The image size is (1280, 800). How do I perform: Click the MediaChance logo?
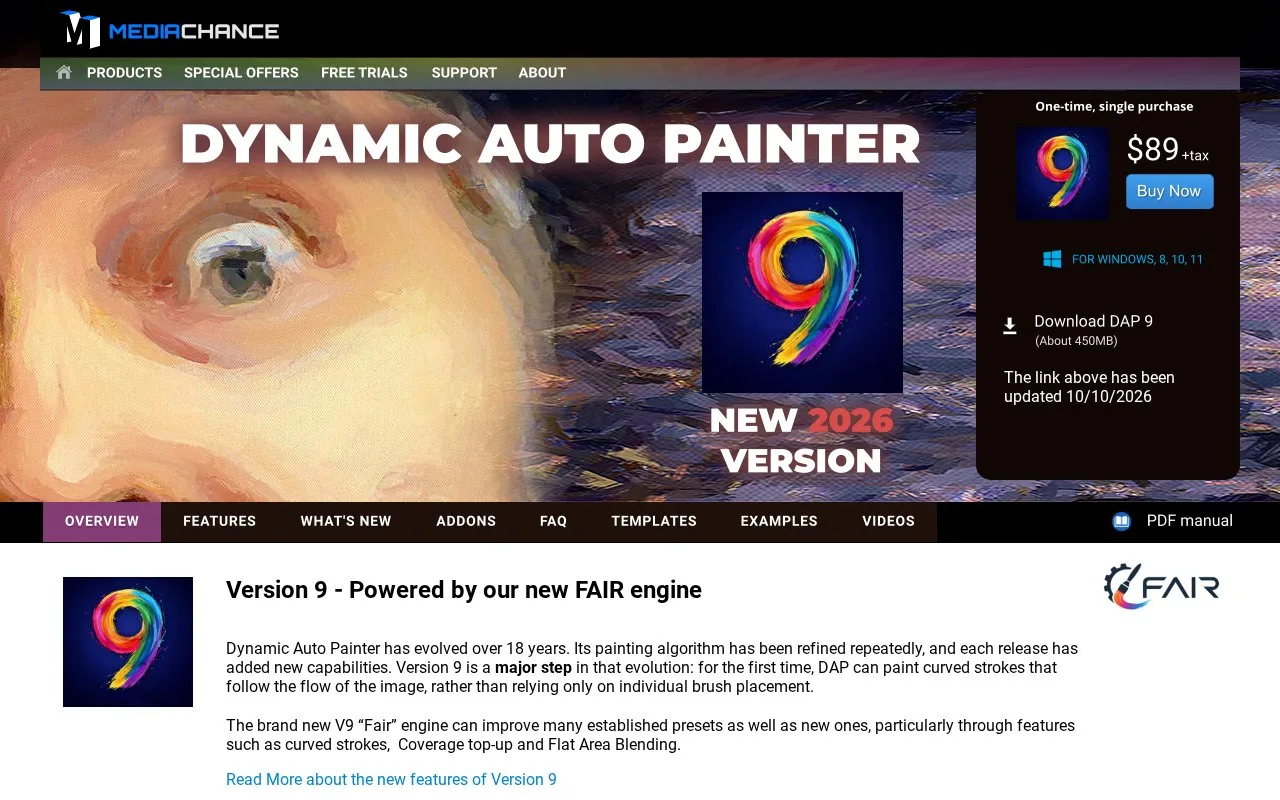[169, 30]
